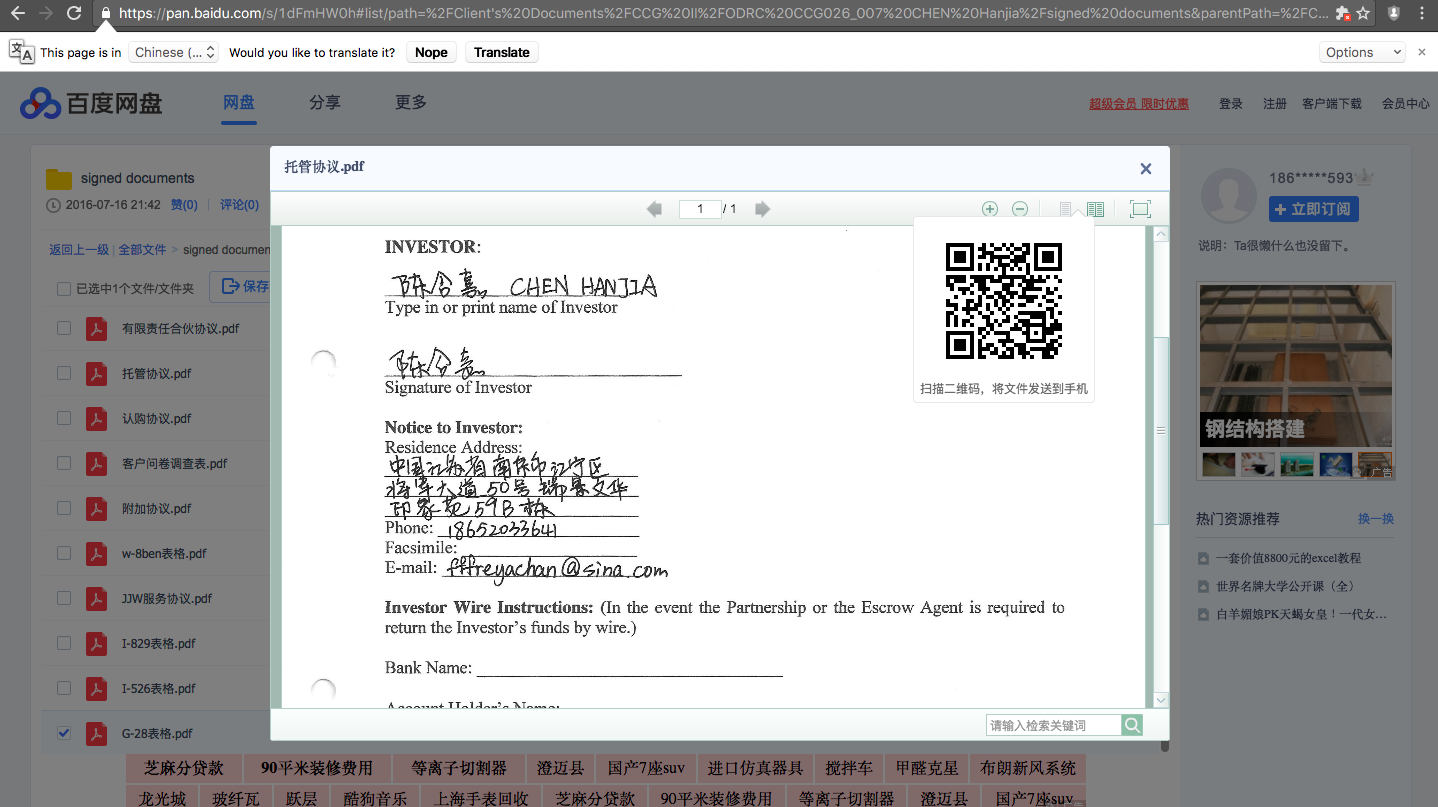This screenshot has width=1438, height=807.
Task: Click the translate icon in the translation bar
Action: tap(21, 52)
